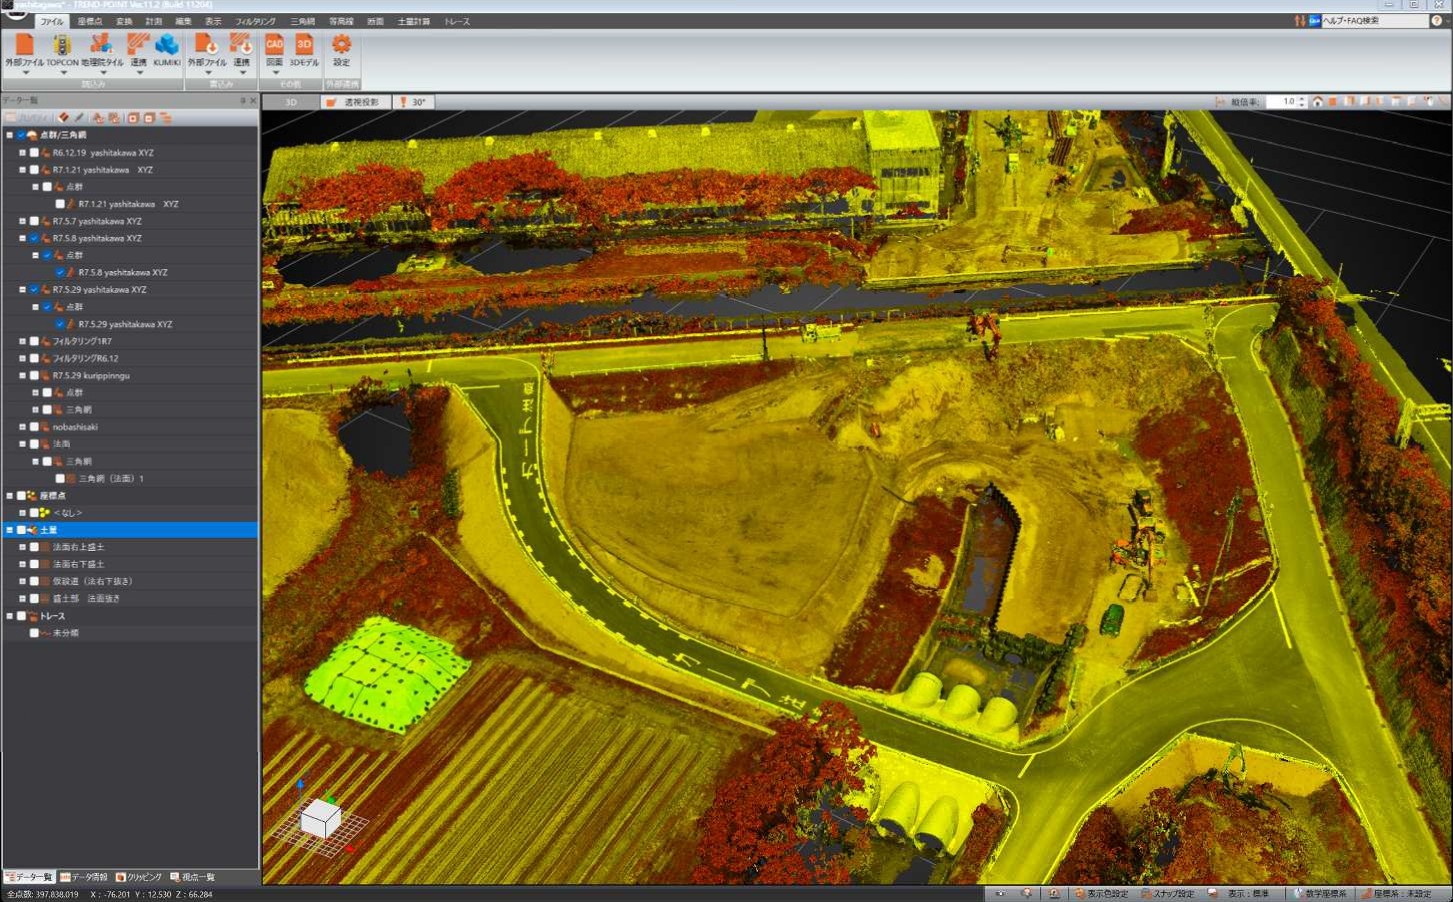Click the 倍率 magnification stepper arrows
This screenshot has width=1453, height=902.
click(1302, 102)
